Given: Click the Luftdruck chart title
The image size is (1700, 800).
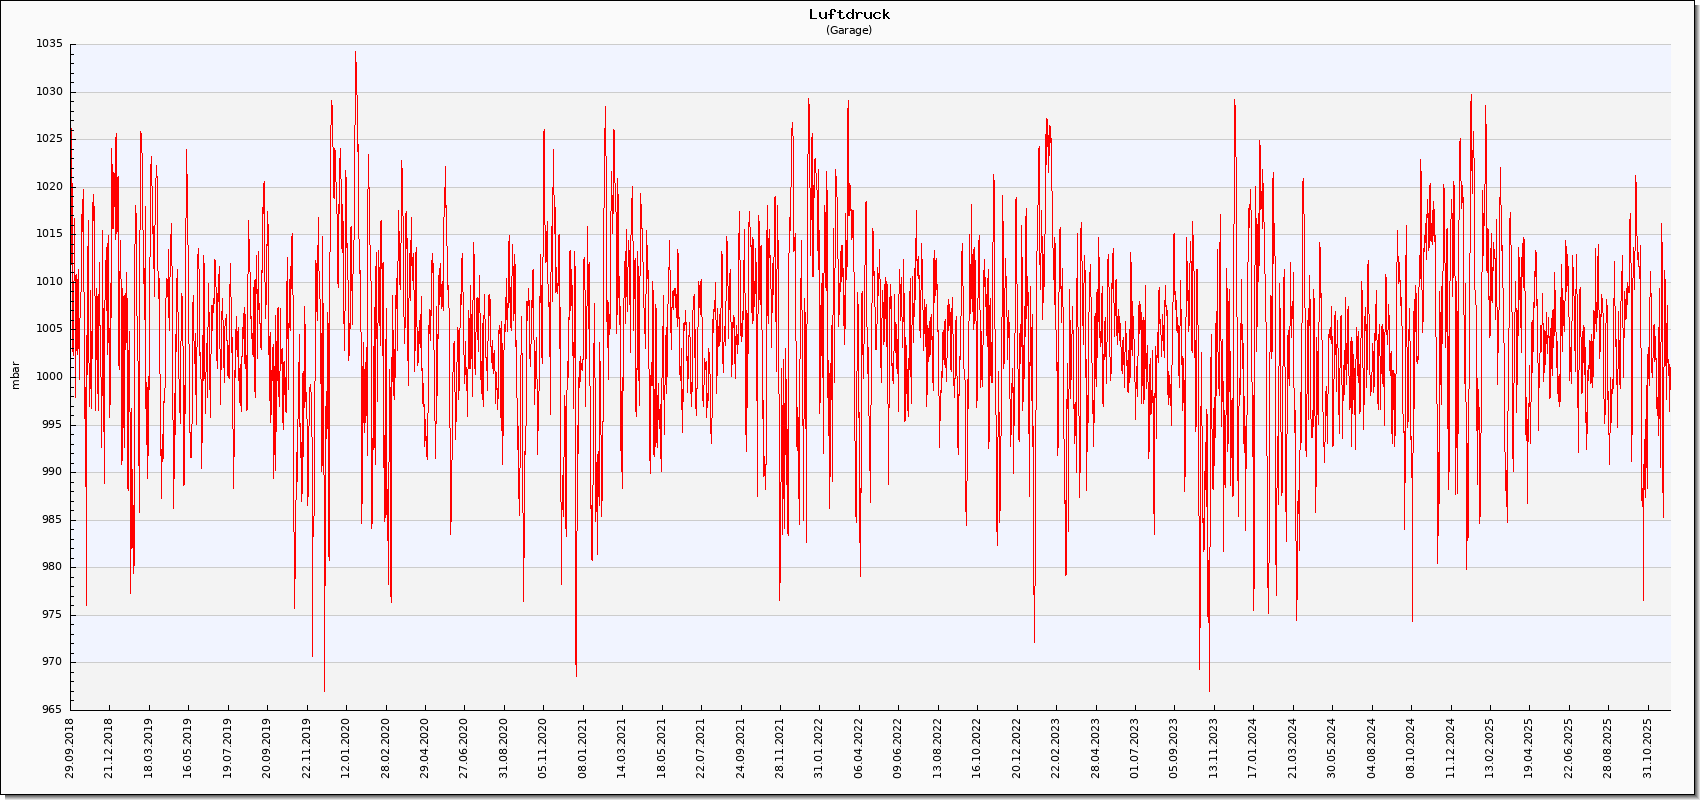Looking at the screenshot, I should pyautogui.click(x=849, y=14).
